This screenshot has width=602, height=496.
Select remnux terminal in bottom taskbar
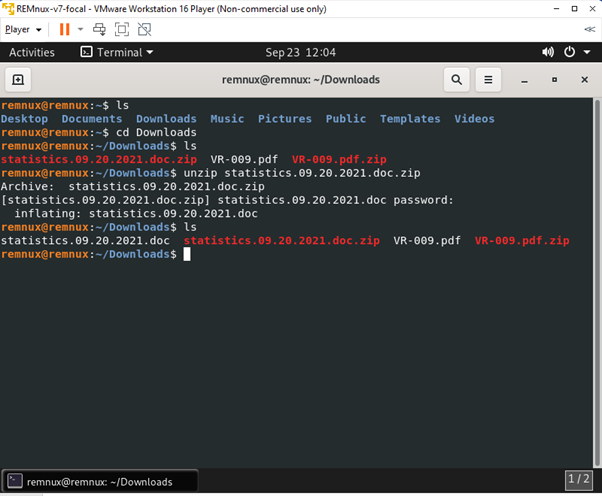click(100, 481)
